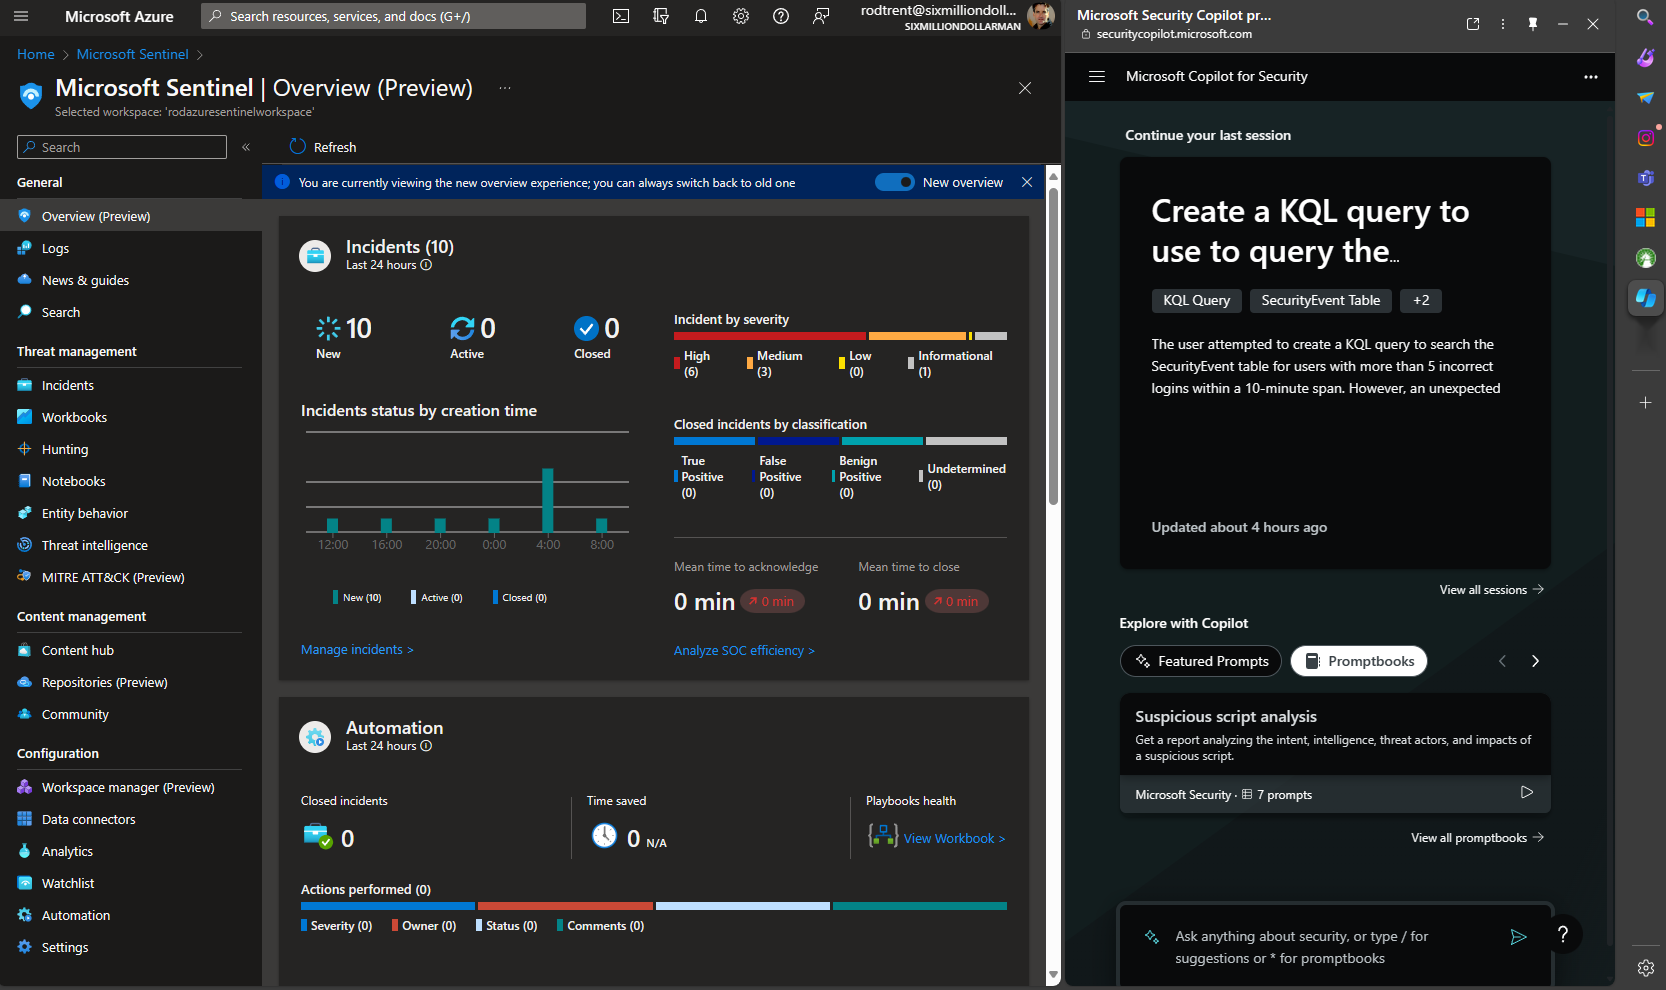Image resolution: width=1666 pixels, height=990 pixels.
Task: Click the Medium severity orange bar
Action: pos(917,336)
